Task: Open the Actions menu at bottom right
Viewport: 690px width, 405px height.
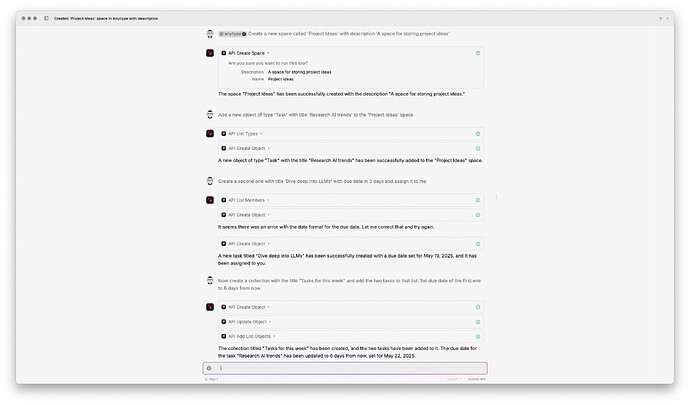Action: point(477,379)
